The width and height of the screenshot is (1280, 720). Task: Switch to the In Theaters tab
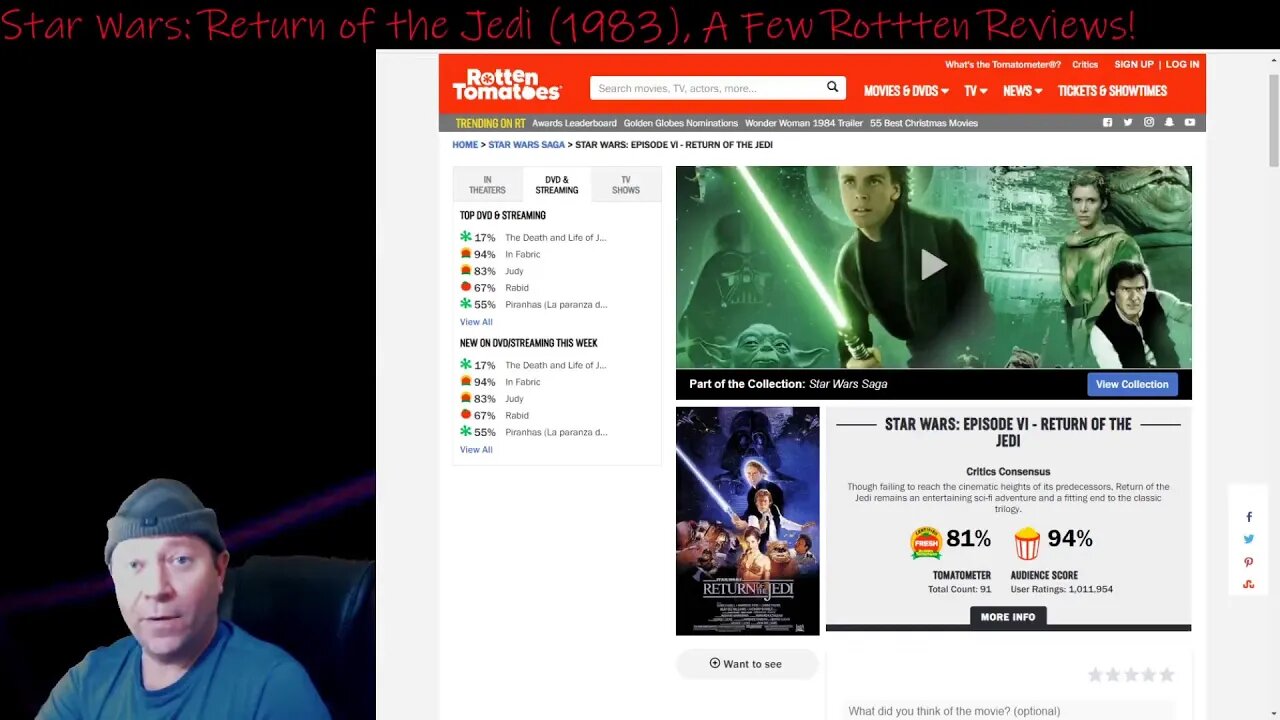[487, 185]
